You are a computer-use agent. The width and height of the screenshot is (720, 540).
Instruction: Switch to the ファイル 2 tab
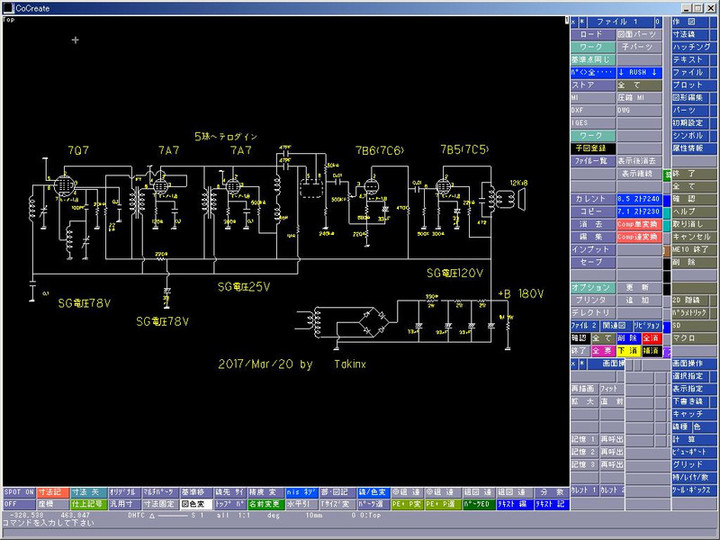click(x=584, y=326)
